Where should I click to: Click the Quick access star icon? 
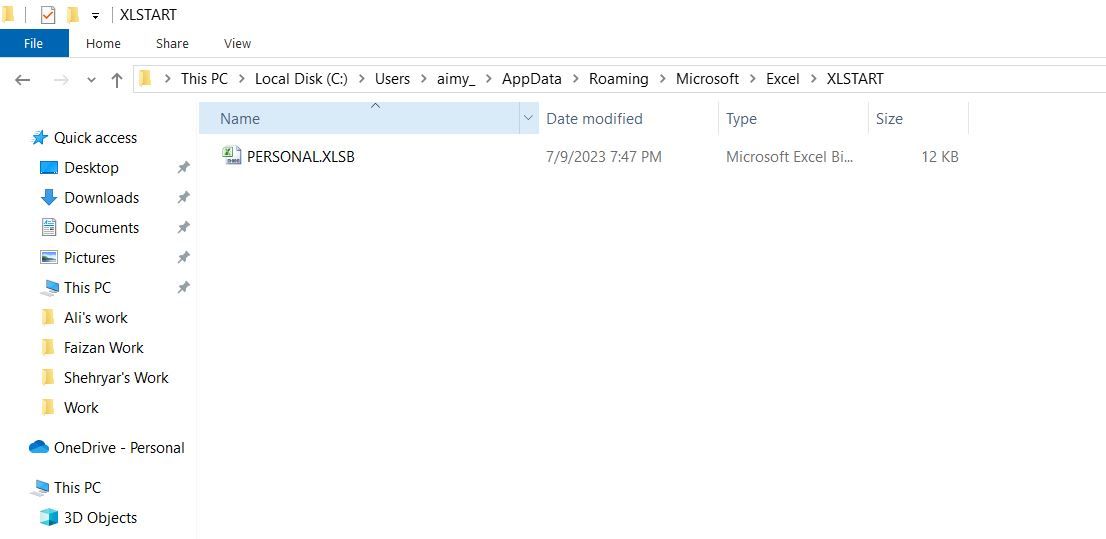40,138
